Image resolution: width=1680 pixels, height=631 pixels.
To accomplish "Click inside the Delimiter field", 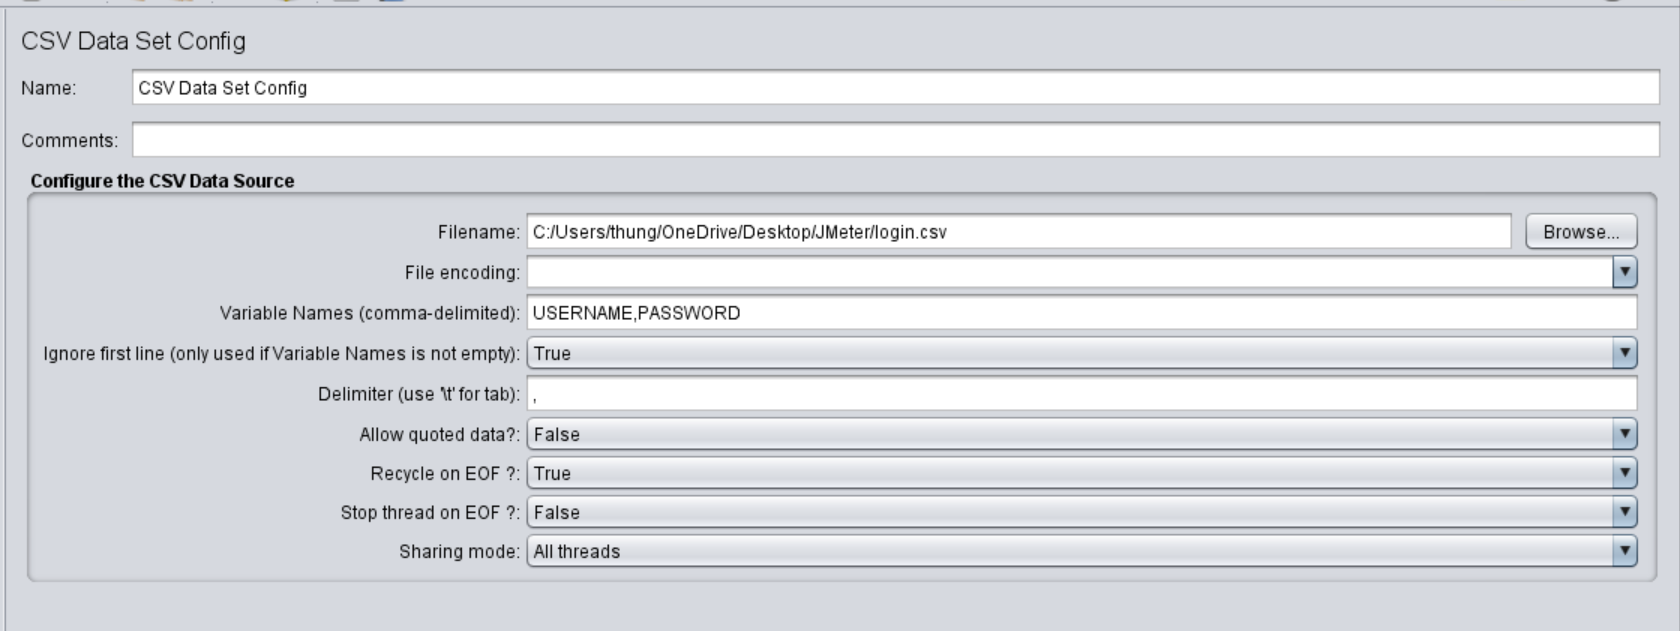I will (1081, 394).
